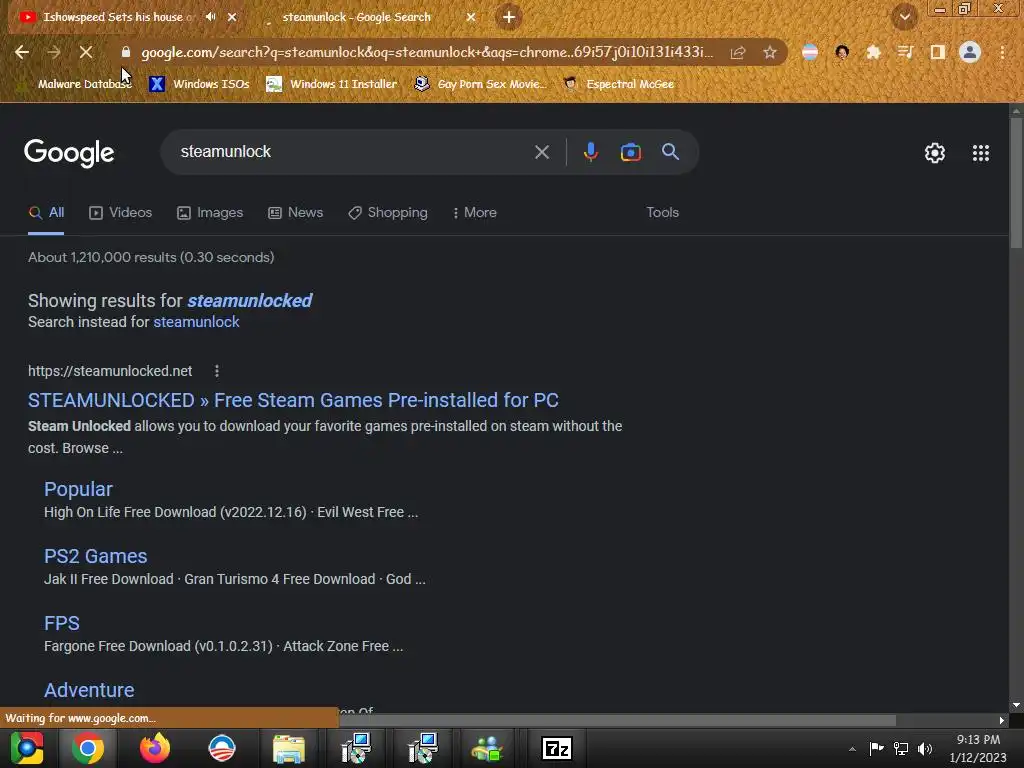The image size is (1024, 768).
Task: Open the Popular sitelink
Action: 78,489
